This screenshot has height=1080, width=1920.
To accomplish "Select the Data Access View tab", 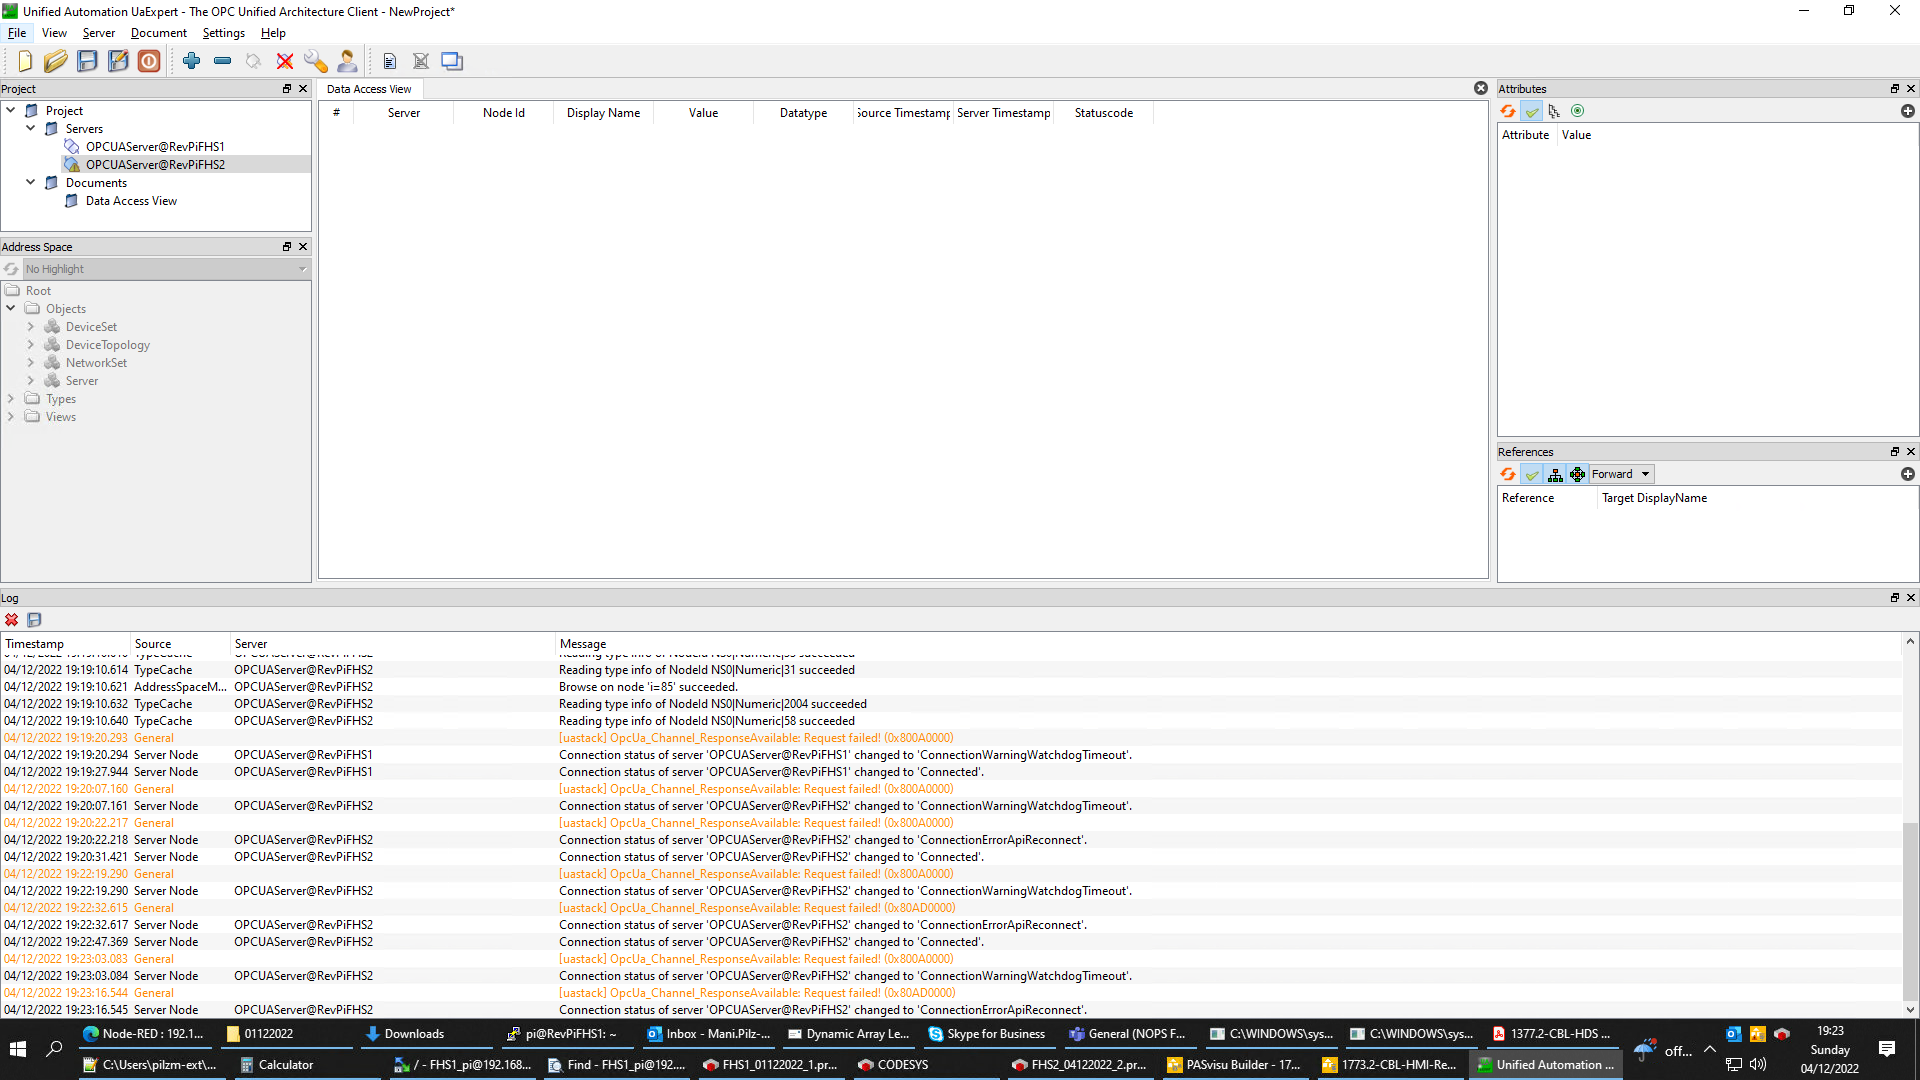I will (369, 89).
